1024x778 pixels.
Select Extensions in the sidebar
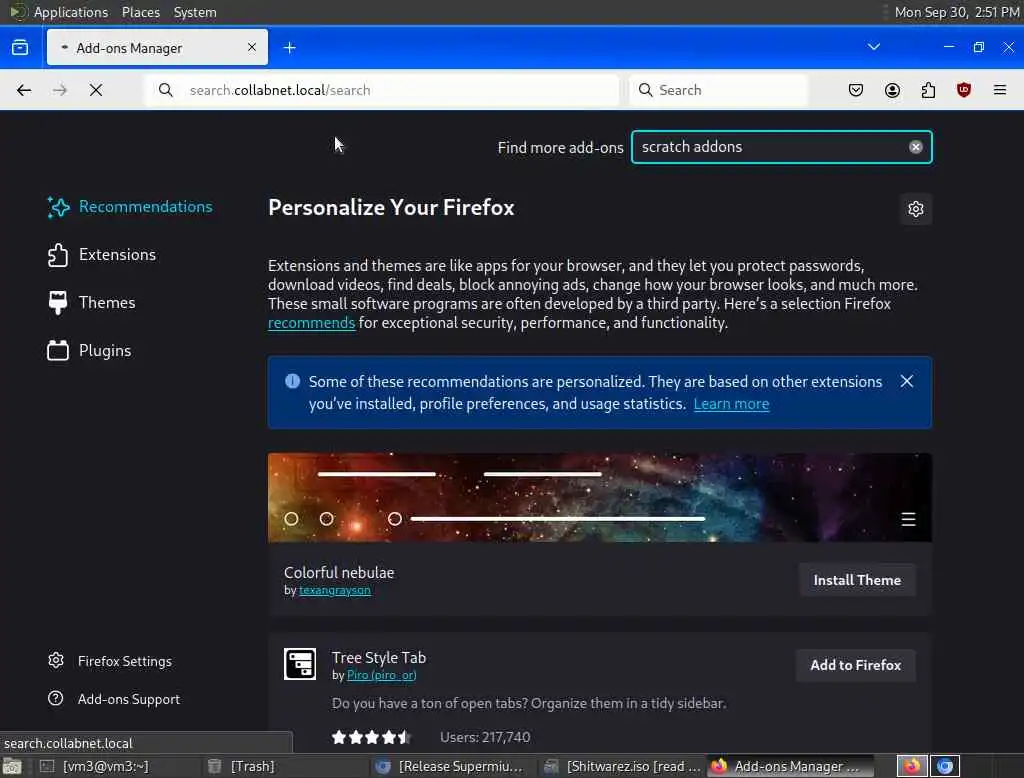102,255
